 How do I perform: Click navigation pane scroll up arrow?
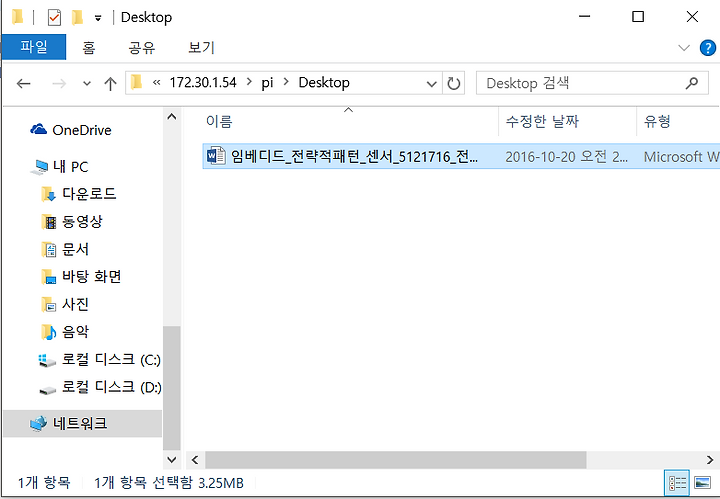tap(172, 117)
